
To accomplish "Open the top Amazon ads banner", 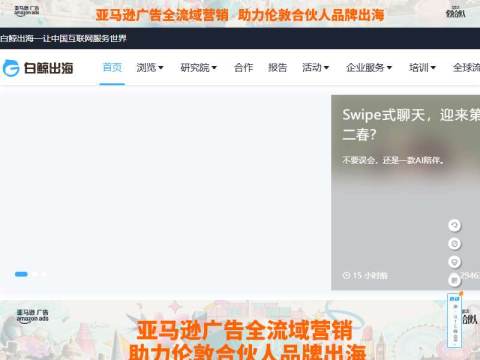I will [x=240, y=14].
